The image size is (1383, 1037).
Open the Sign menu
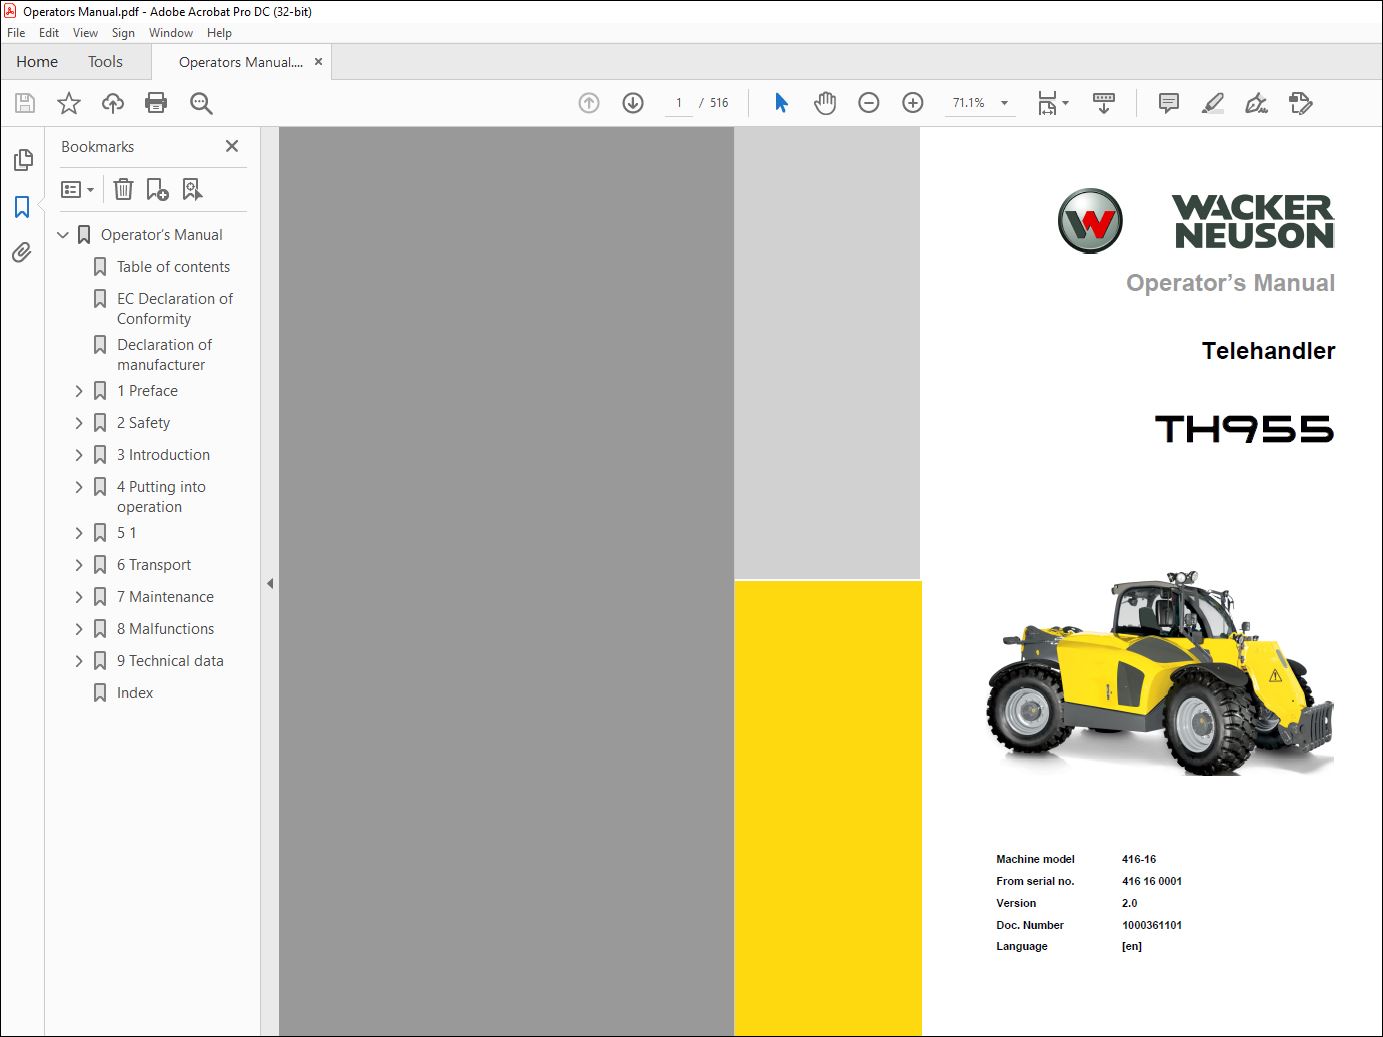tap(123, 33)
